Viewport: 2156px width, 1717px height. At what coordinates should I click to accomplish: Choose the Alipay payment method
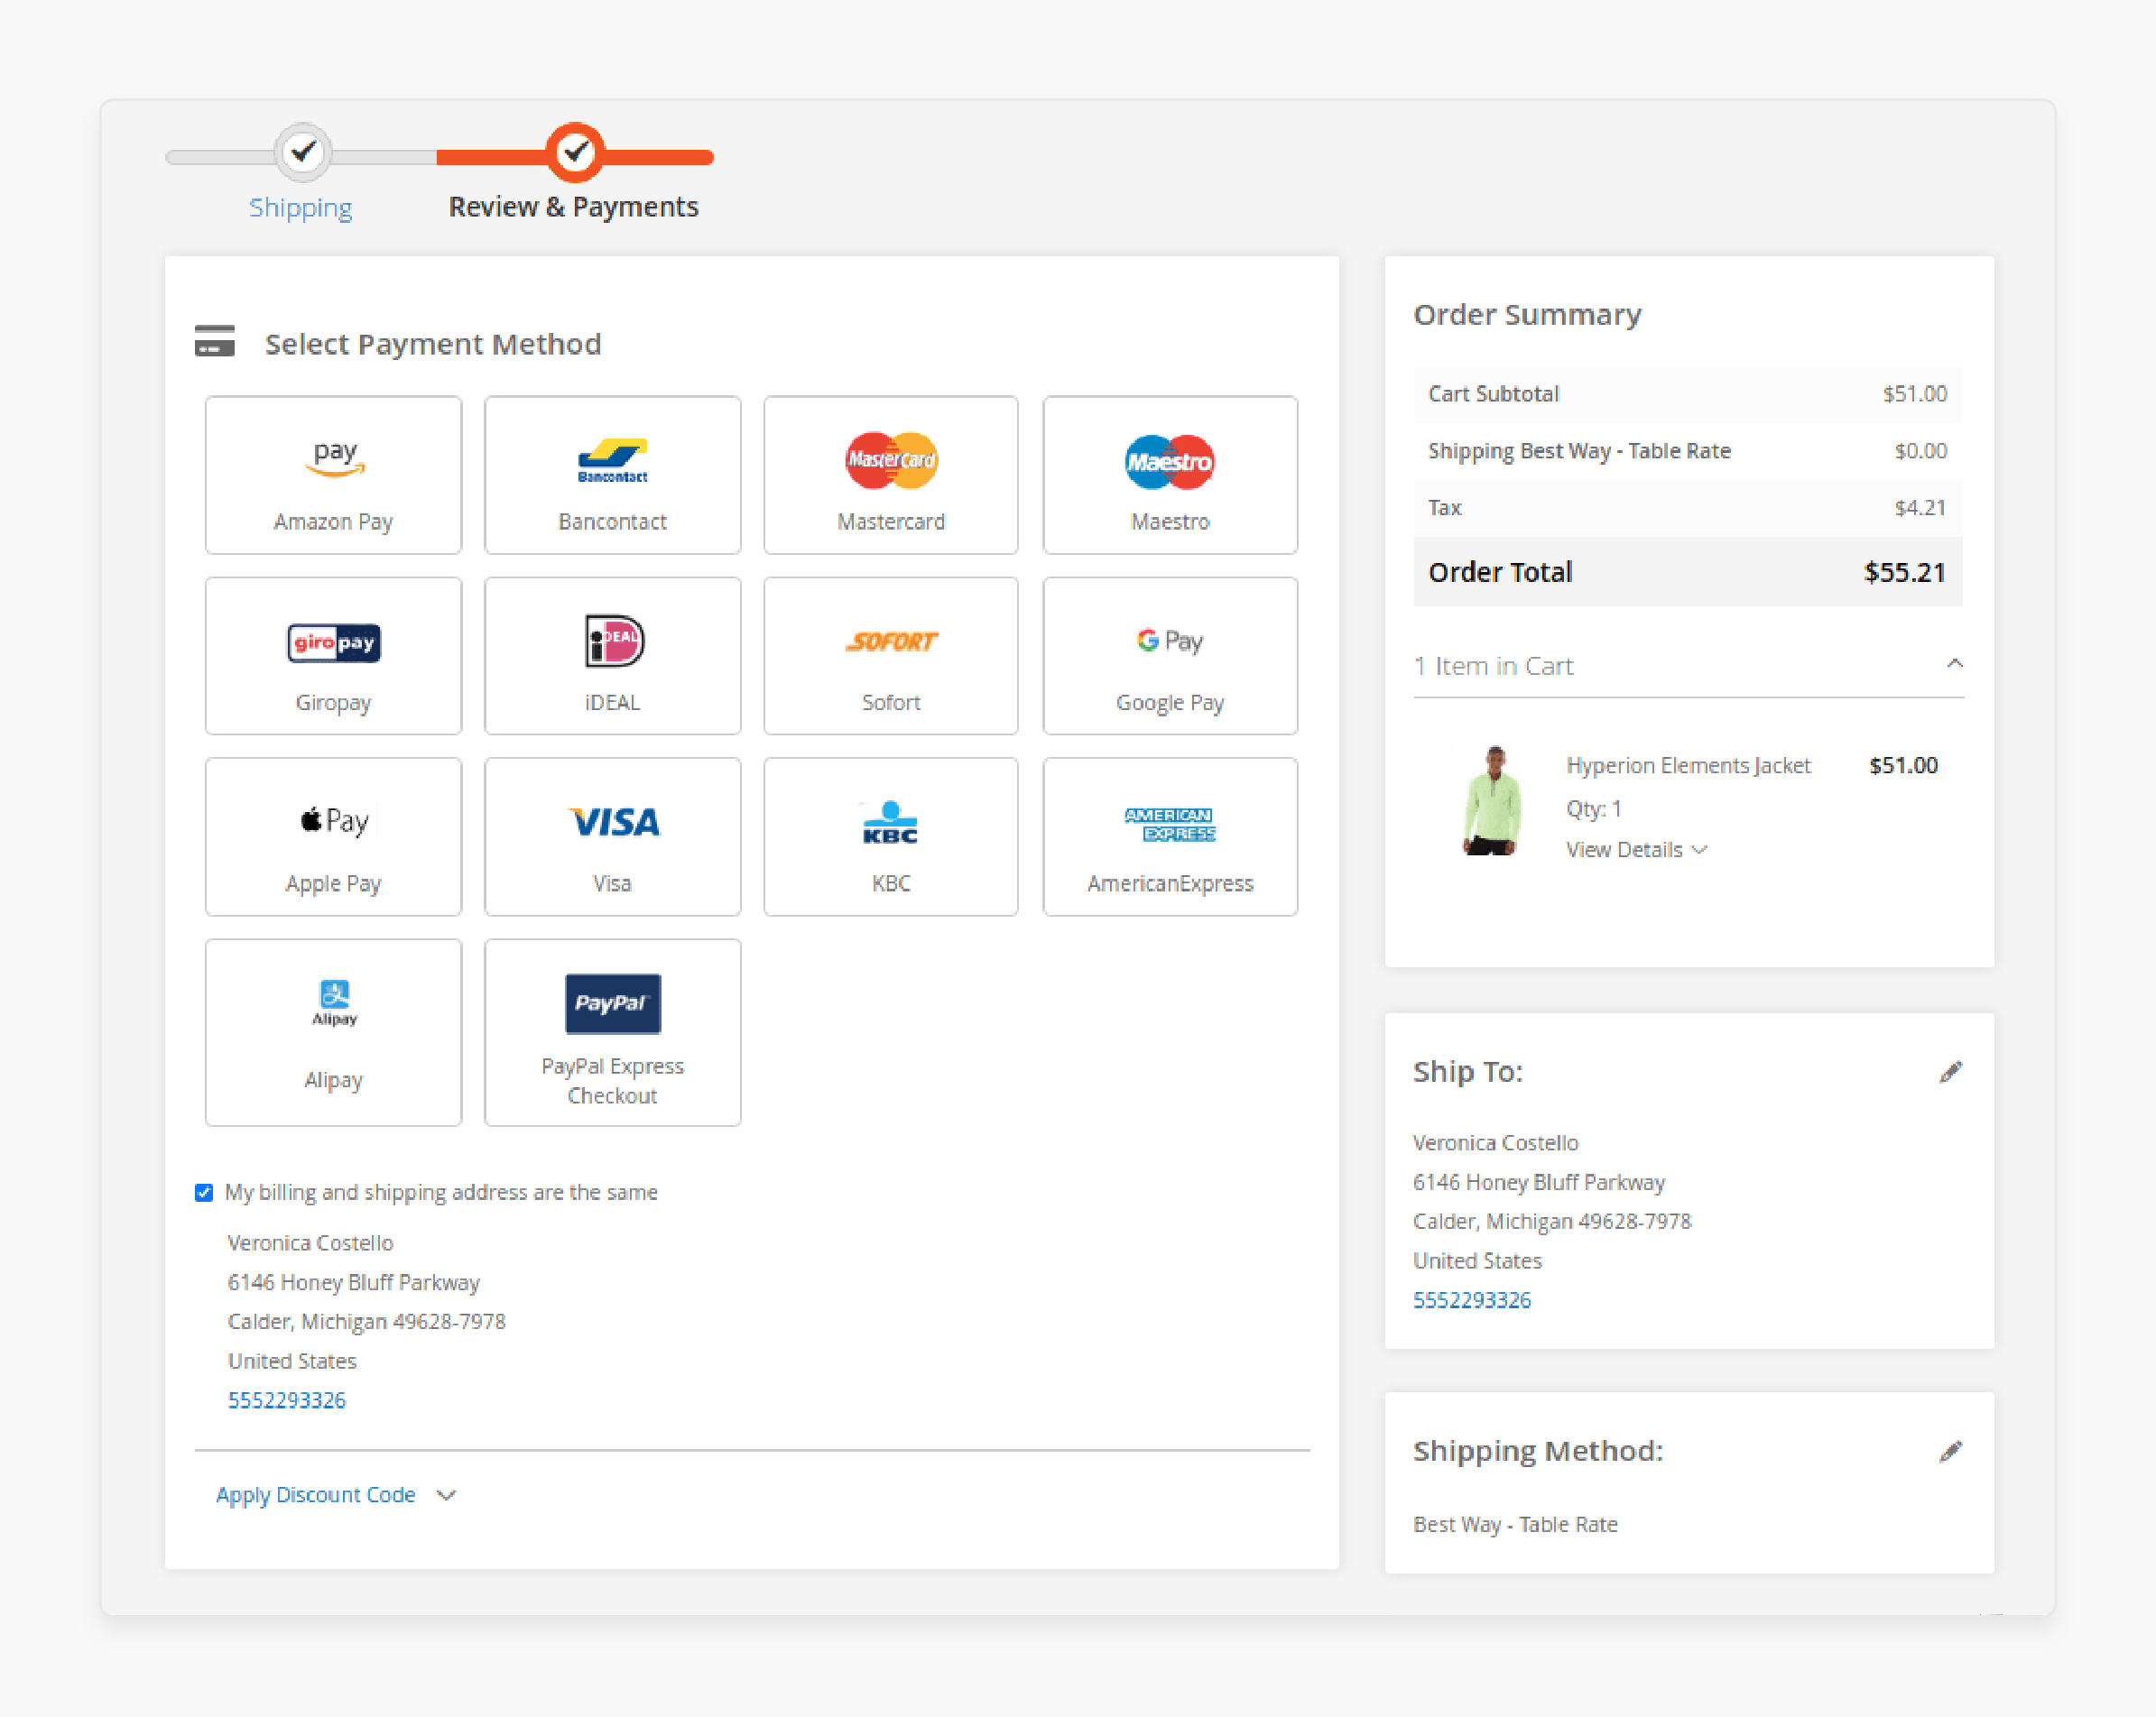(x=333, y=1032)
